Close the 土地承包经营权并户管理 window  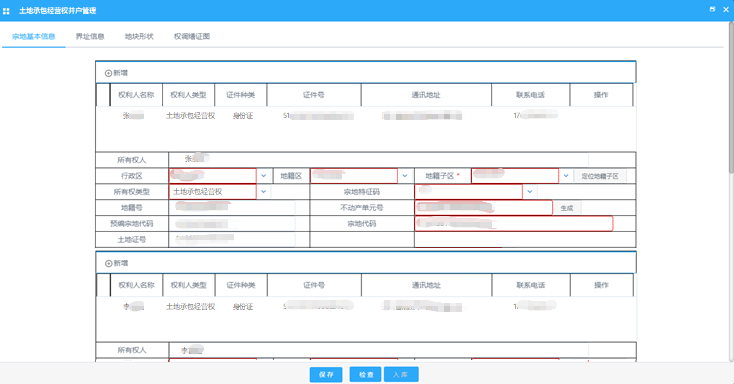coord(726,9)
